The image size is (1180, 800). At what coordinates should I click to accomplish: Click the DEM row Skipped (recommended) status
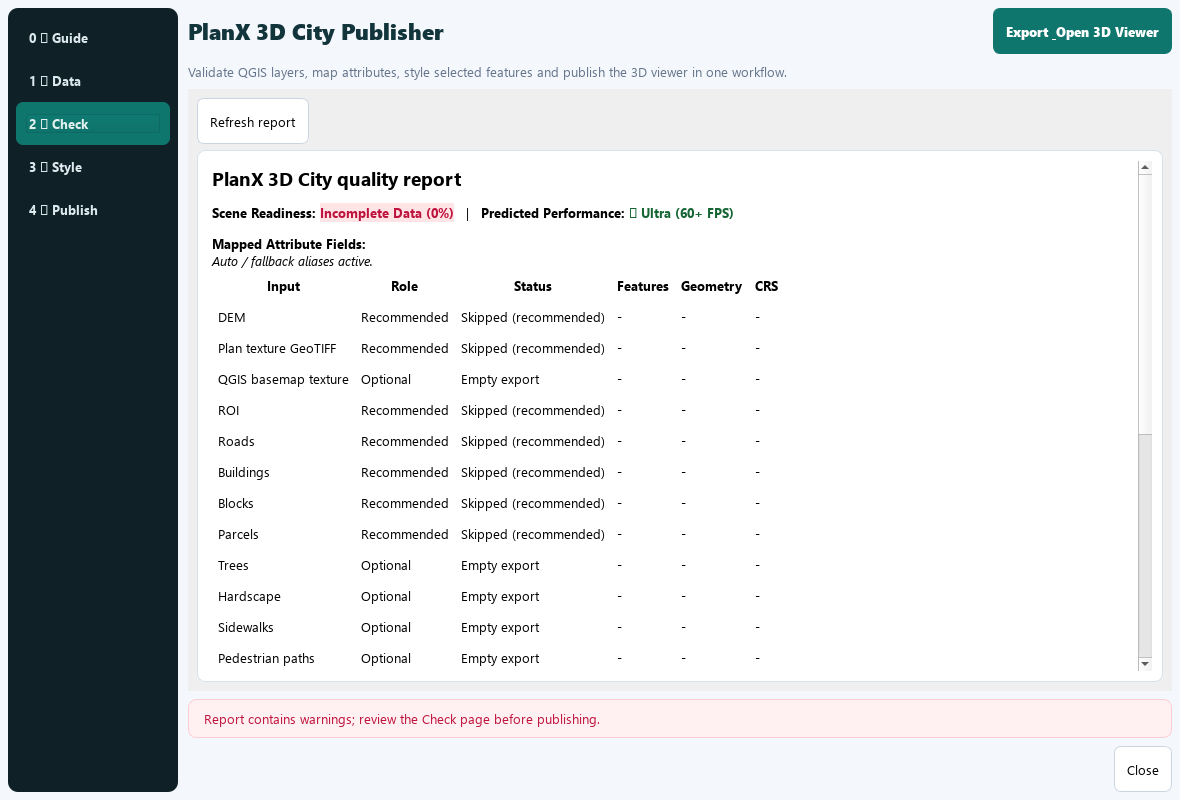tap(533, 318)
